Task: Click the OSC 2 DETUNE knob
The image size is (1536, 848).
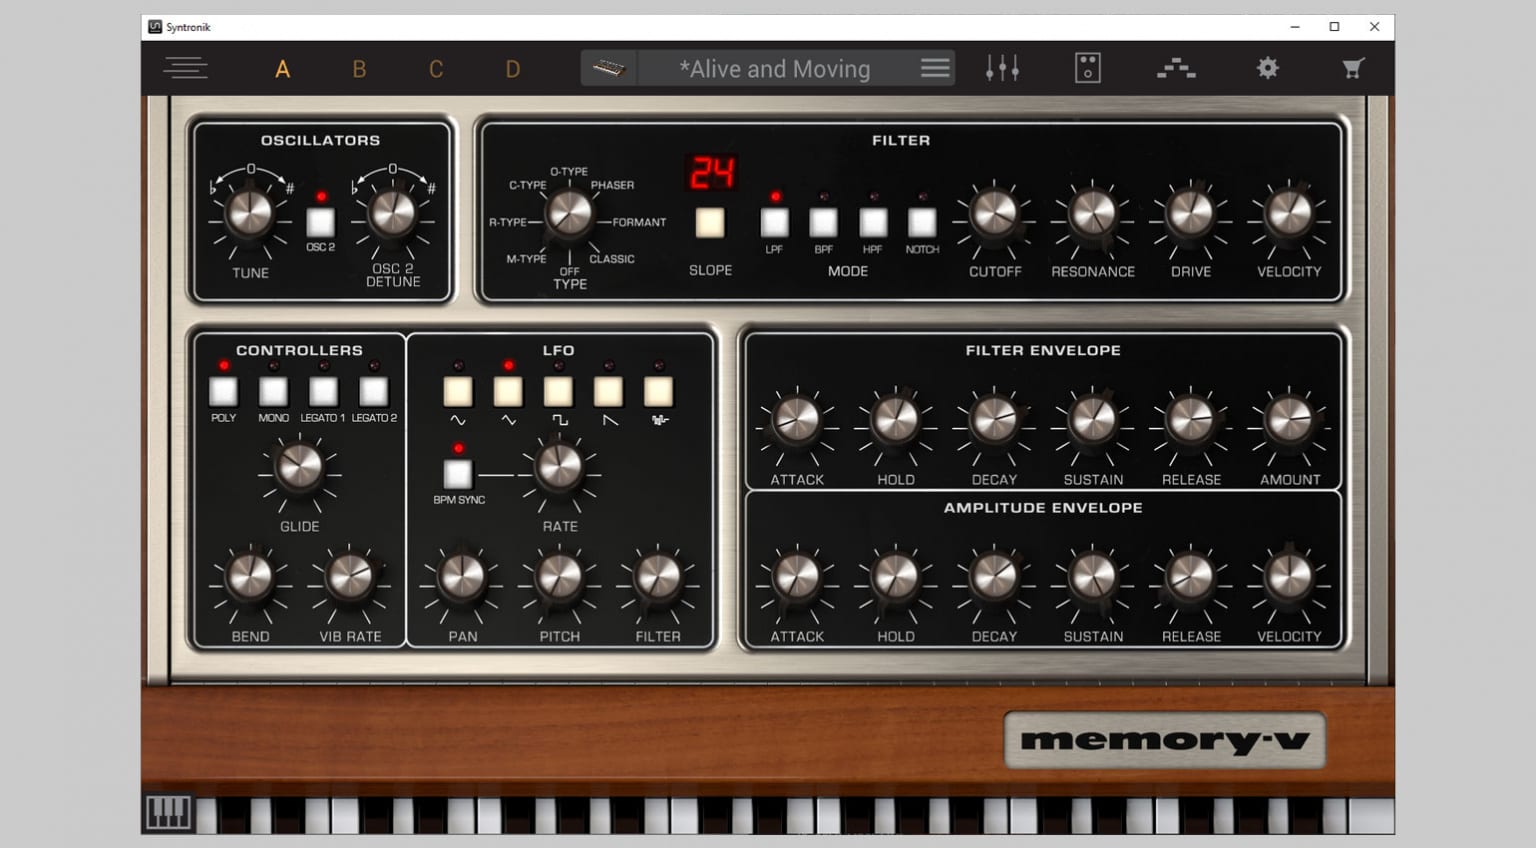Action: pos(392,213)
